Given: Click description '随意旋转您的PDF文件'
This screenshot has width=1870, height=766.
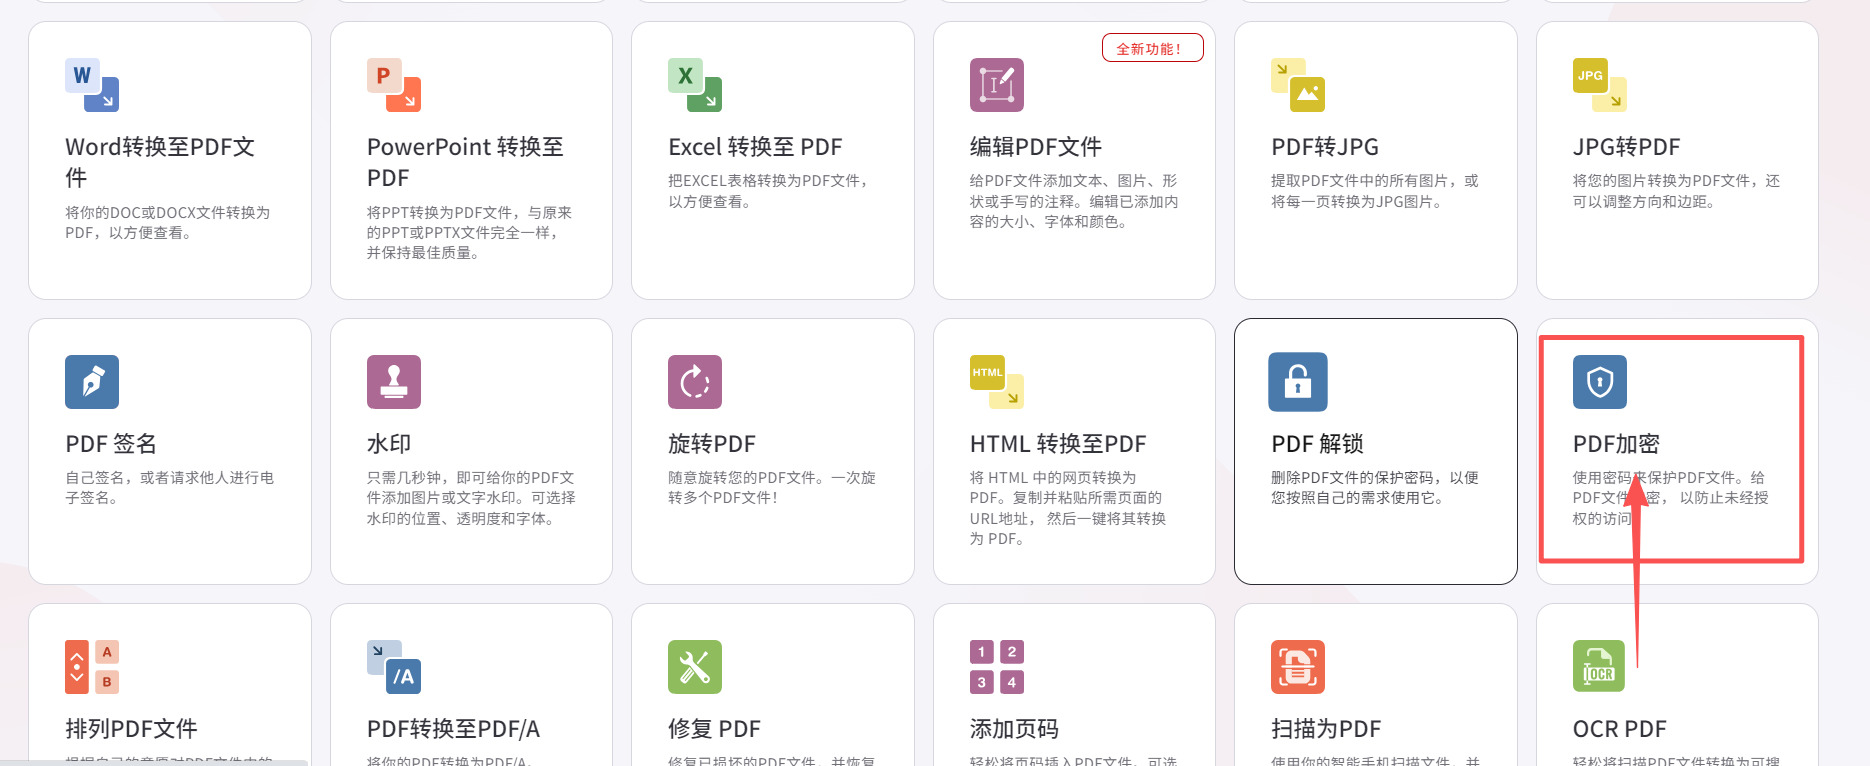Looking at the screenshot, I should point(772,488).
